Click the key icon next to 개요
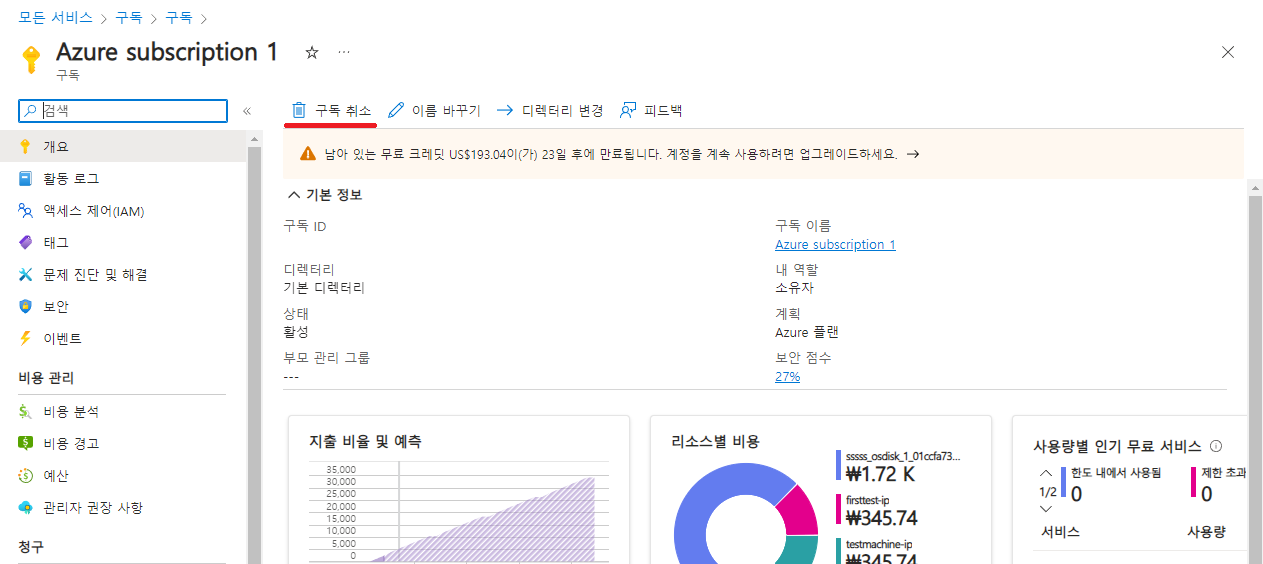Screen dimensions: 1263x564 [26, 147]
